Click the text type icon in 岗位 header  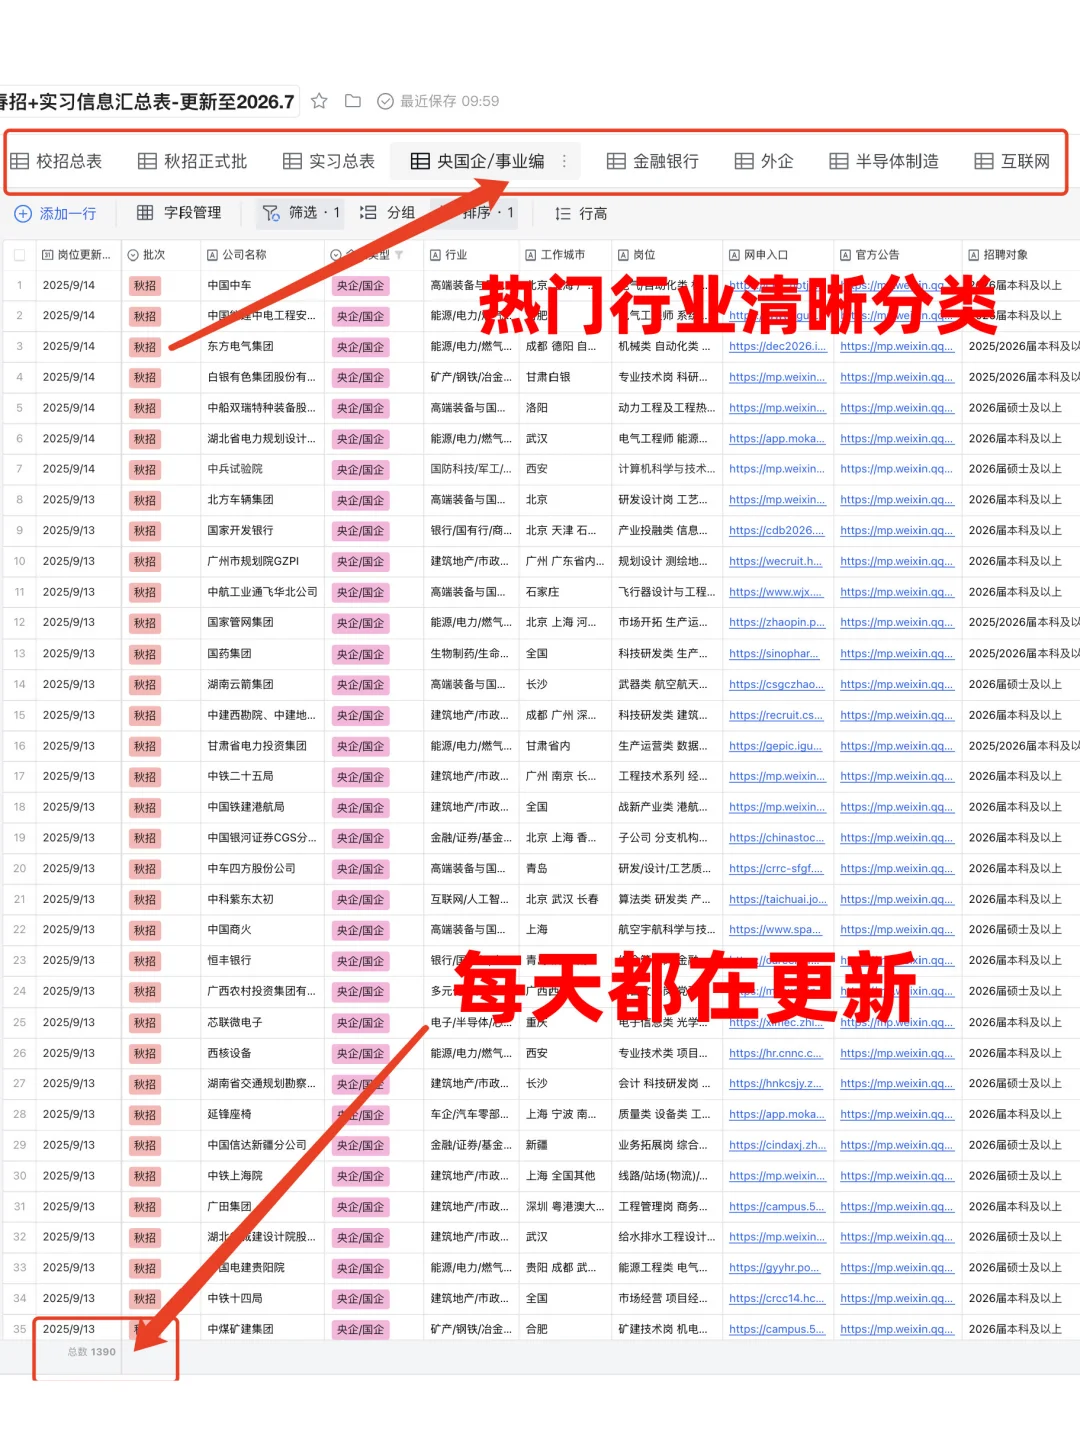point(623,255)
